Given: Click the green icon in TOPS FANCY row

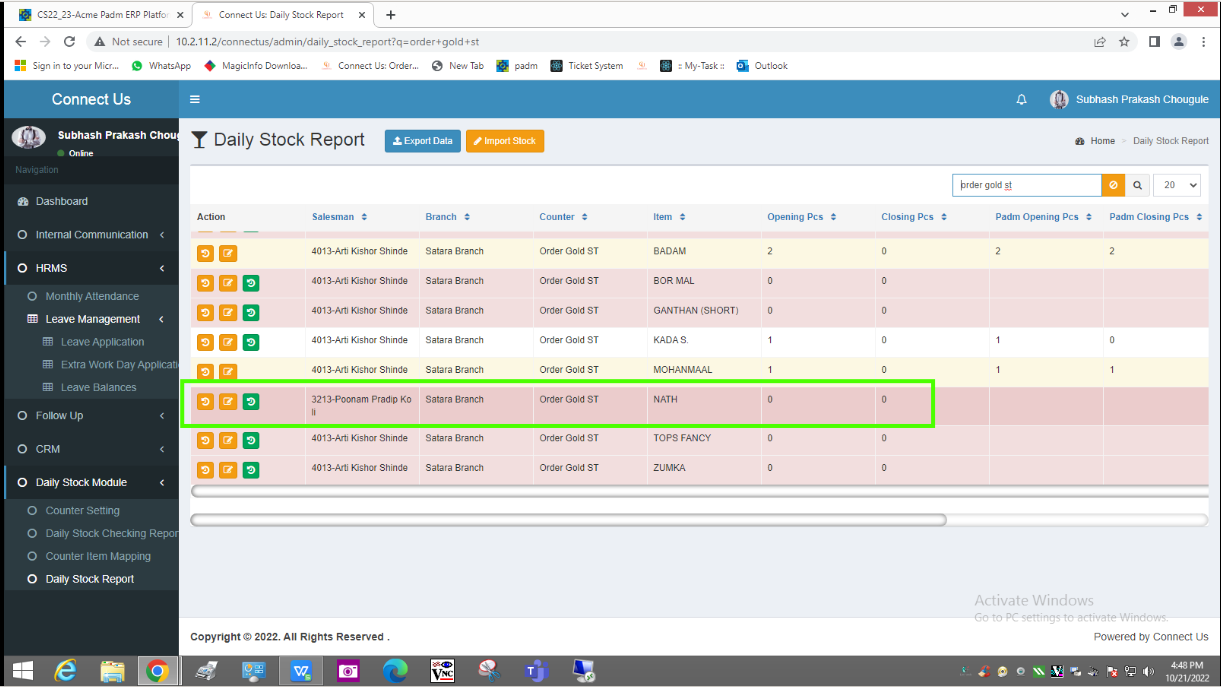Looking at the screenshot, I should (251, 441).
